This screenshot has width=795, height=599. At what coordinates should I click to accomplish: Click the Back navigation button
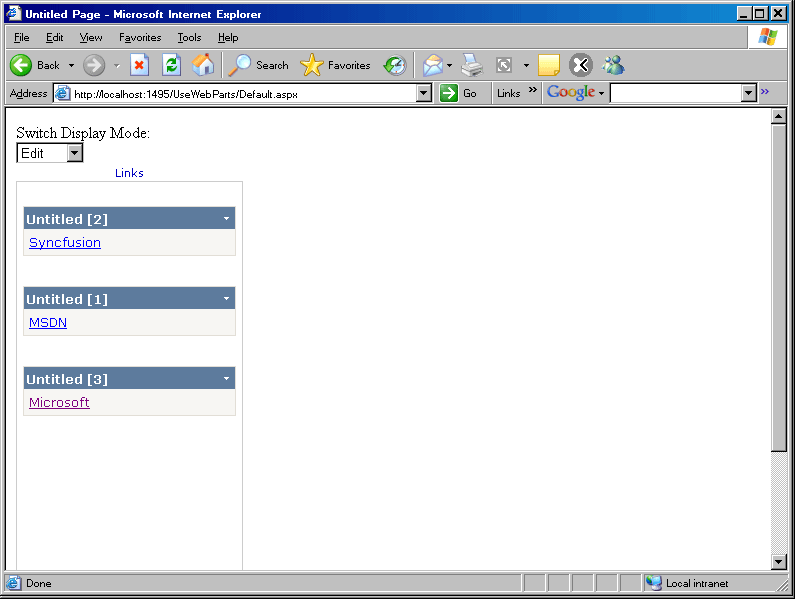click(x=35, y=65)
